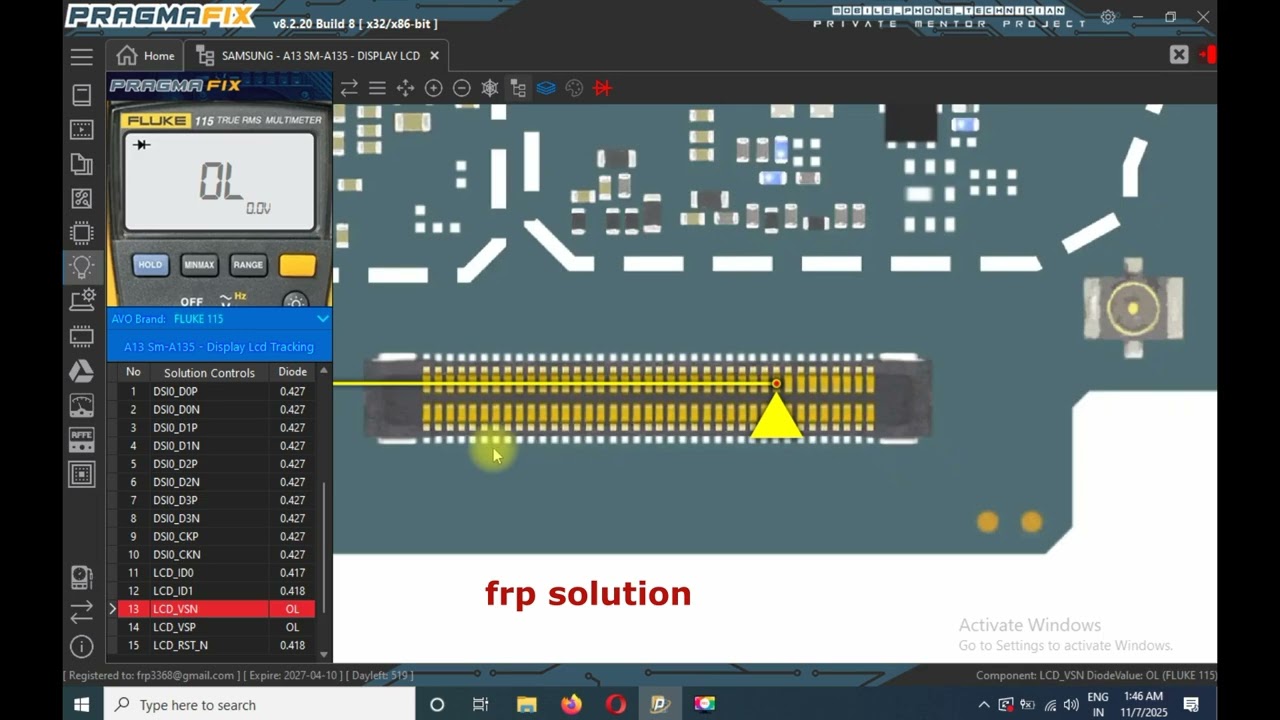
Task: Open the chip/IC sidebar icon
Action: [82, 233]
